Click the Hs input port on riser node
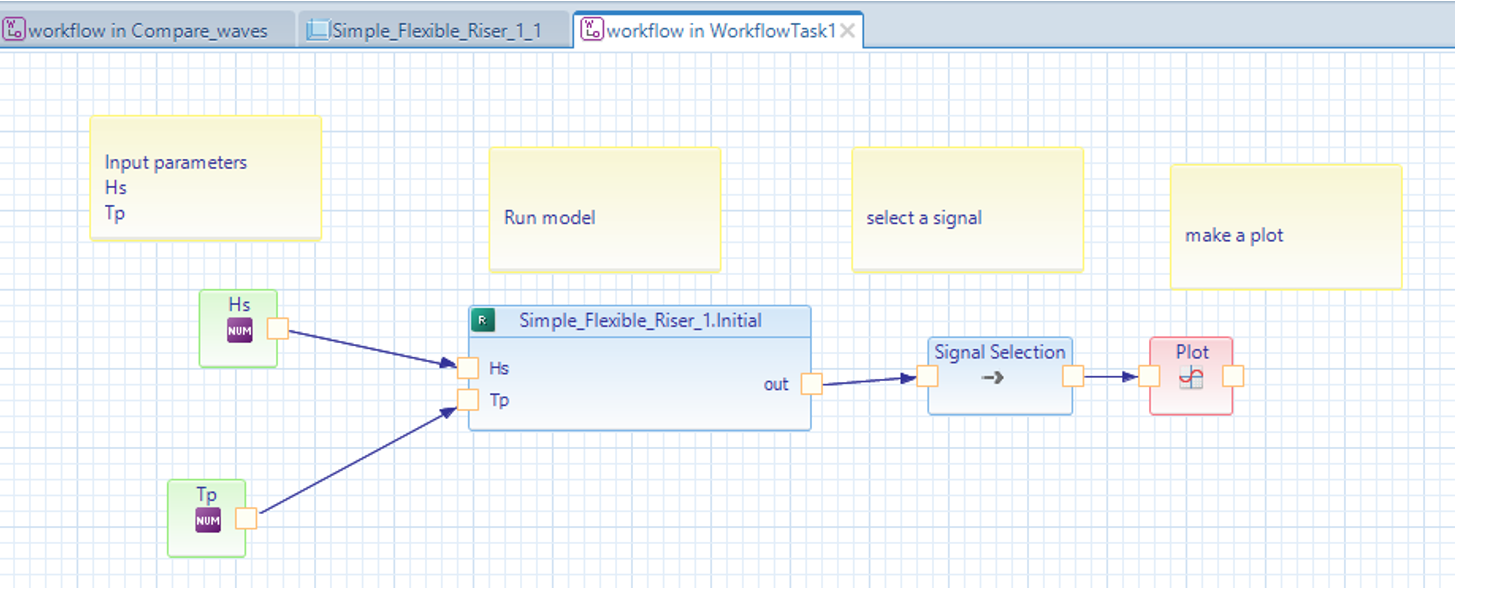Screen dimensions: 1493x598 [x=467, y=368]
